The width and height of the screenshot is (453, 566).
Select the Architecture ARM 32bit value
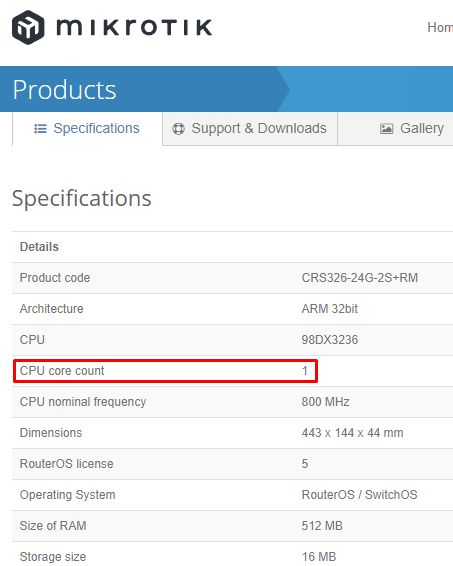330,309
